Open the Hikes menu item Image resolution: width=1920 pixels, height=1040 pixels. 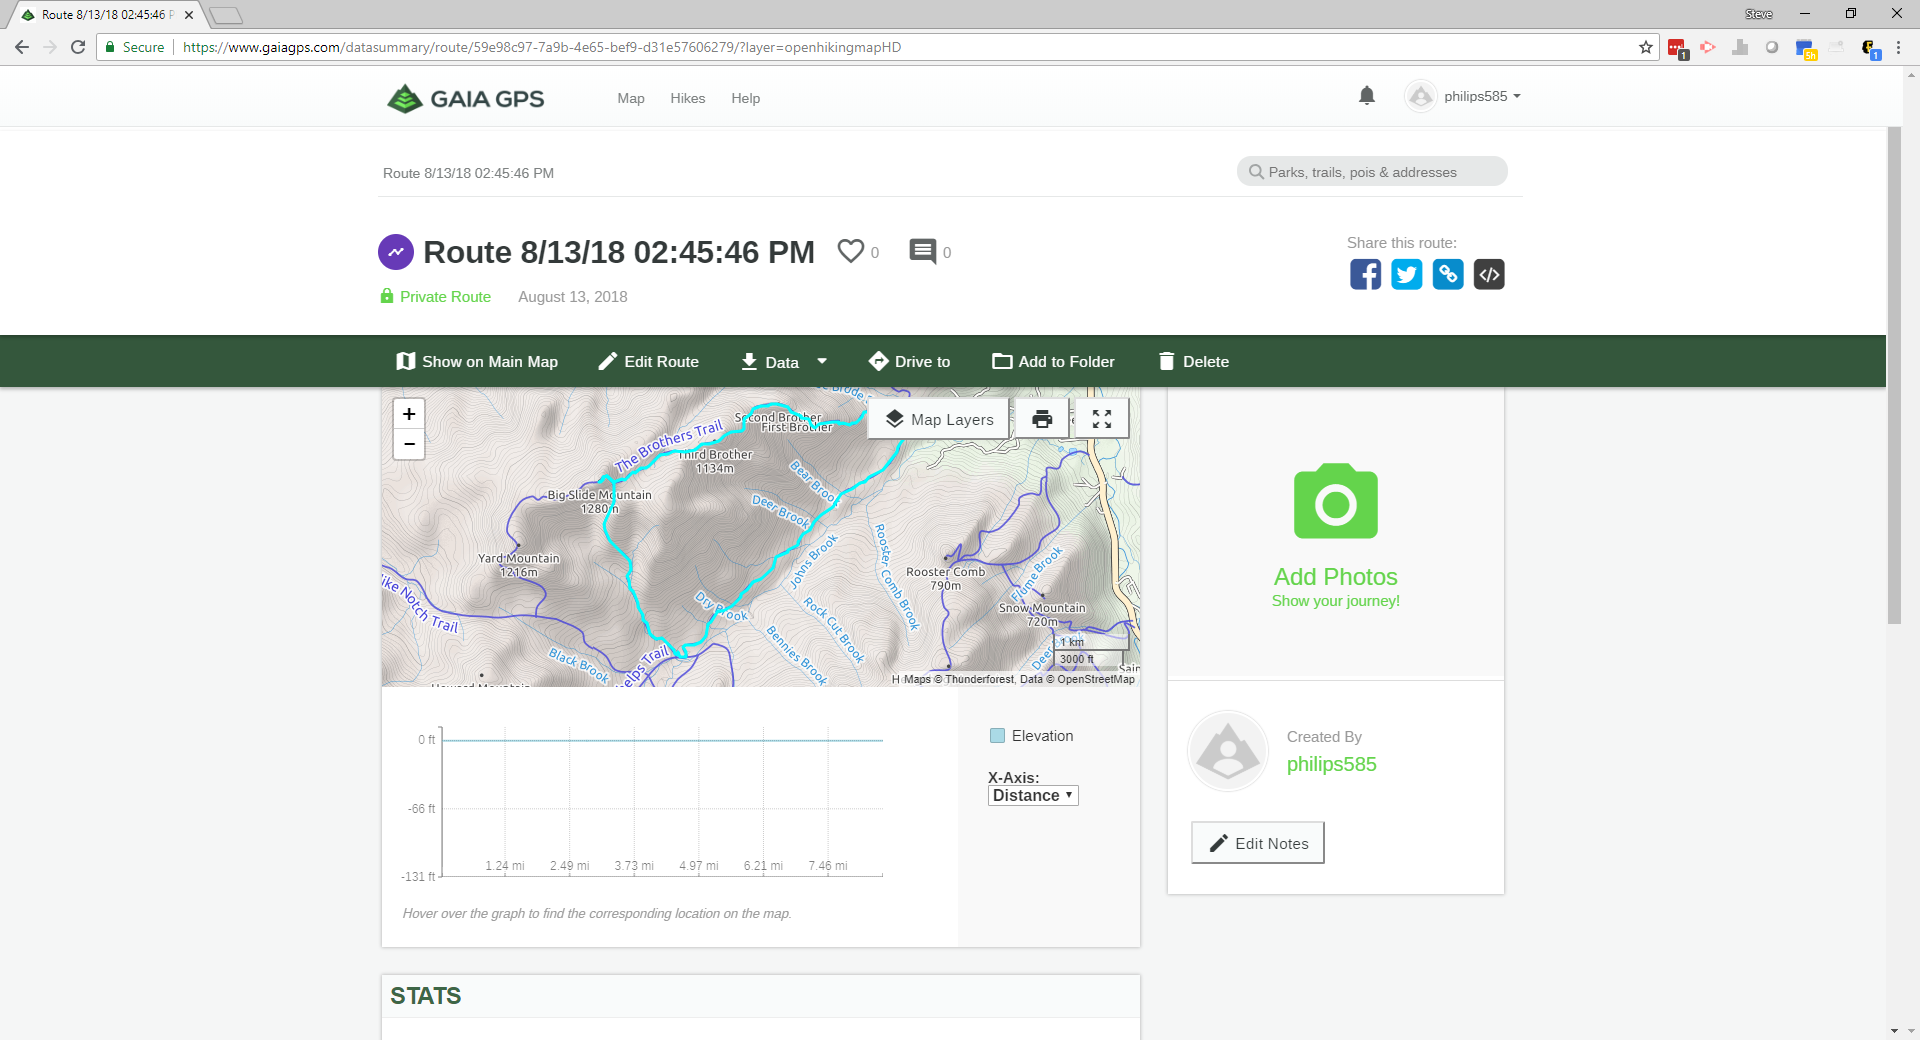[x=687, y=98]
